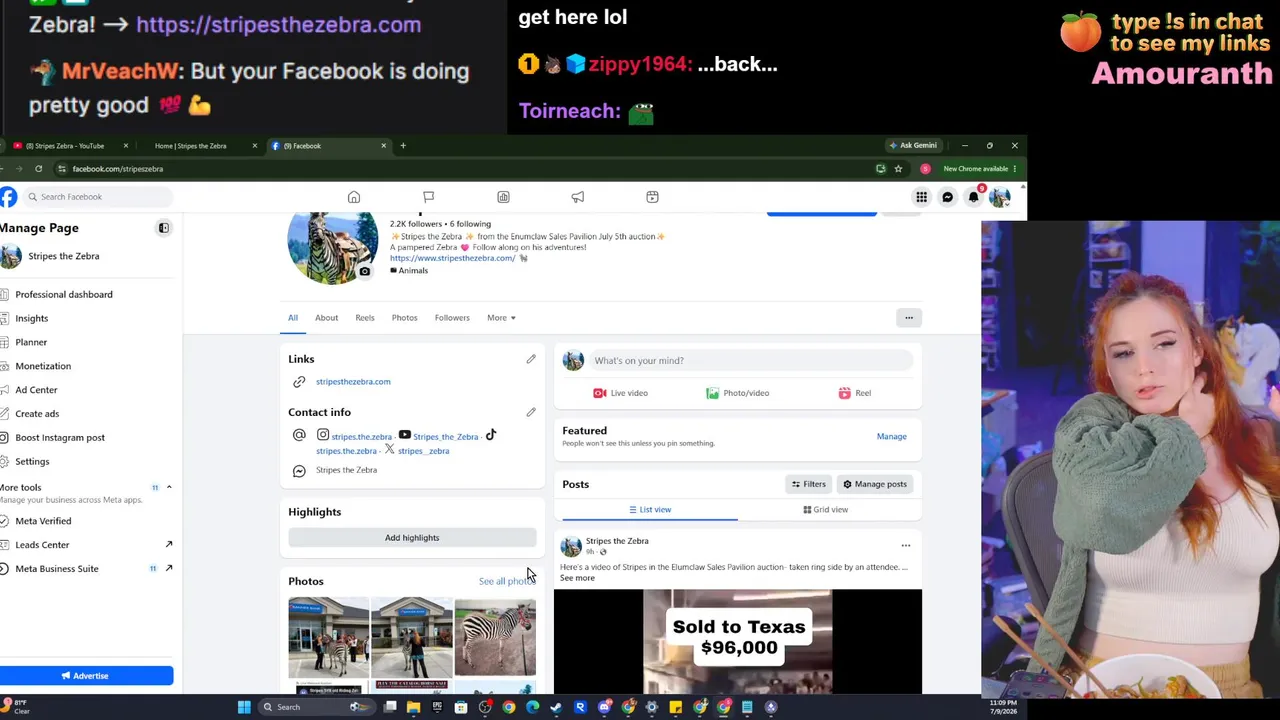Open the Facebook menu grid icon
Screen dimensions: 1280x720
921,197
